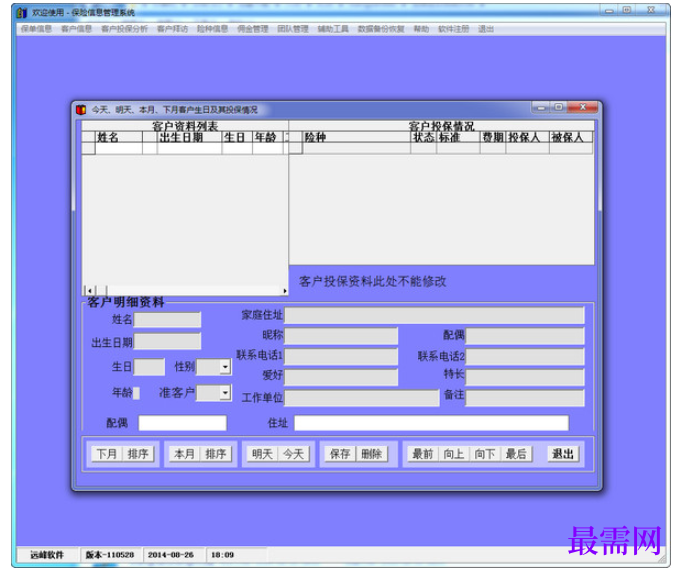This screenshot has height=572, width=680.
Task: Click the 姓名 input field in details
Action: pos(167,320)
